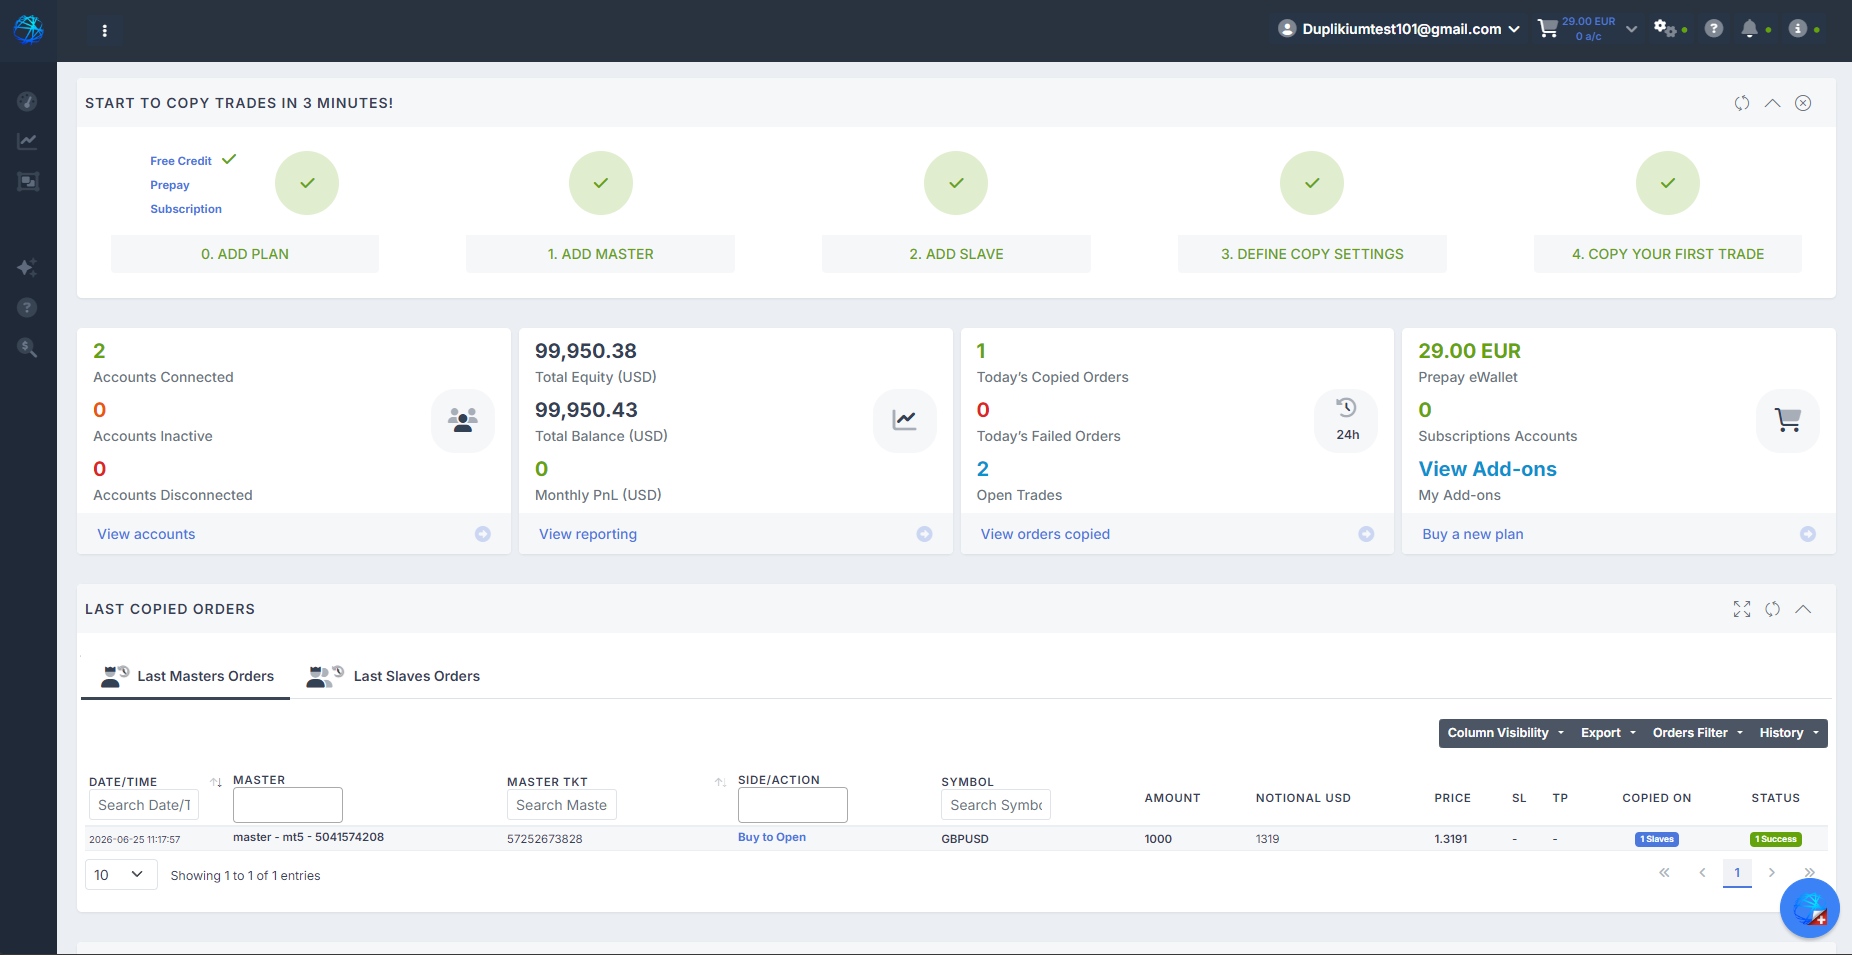Click the Duplikium globe logo
Viewport: 1852px width, 955px height.
[28, 30]
